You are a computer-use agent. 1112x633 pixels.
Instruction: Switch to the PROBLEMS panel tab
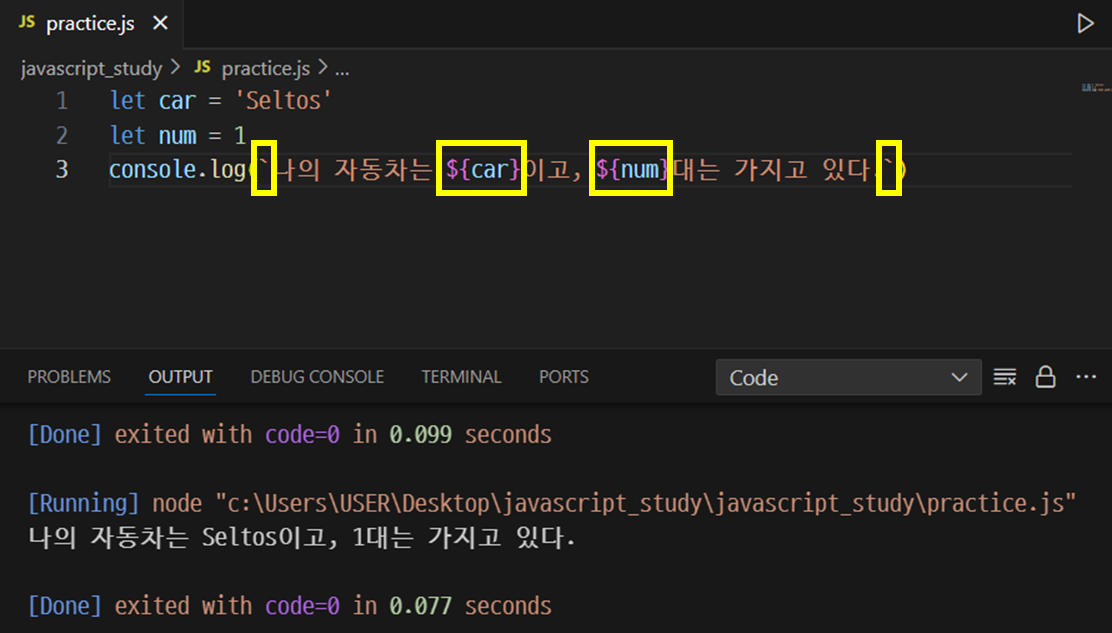[x=69, y=376]
